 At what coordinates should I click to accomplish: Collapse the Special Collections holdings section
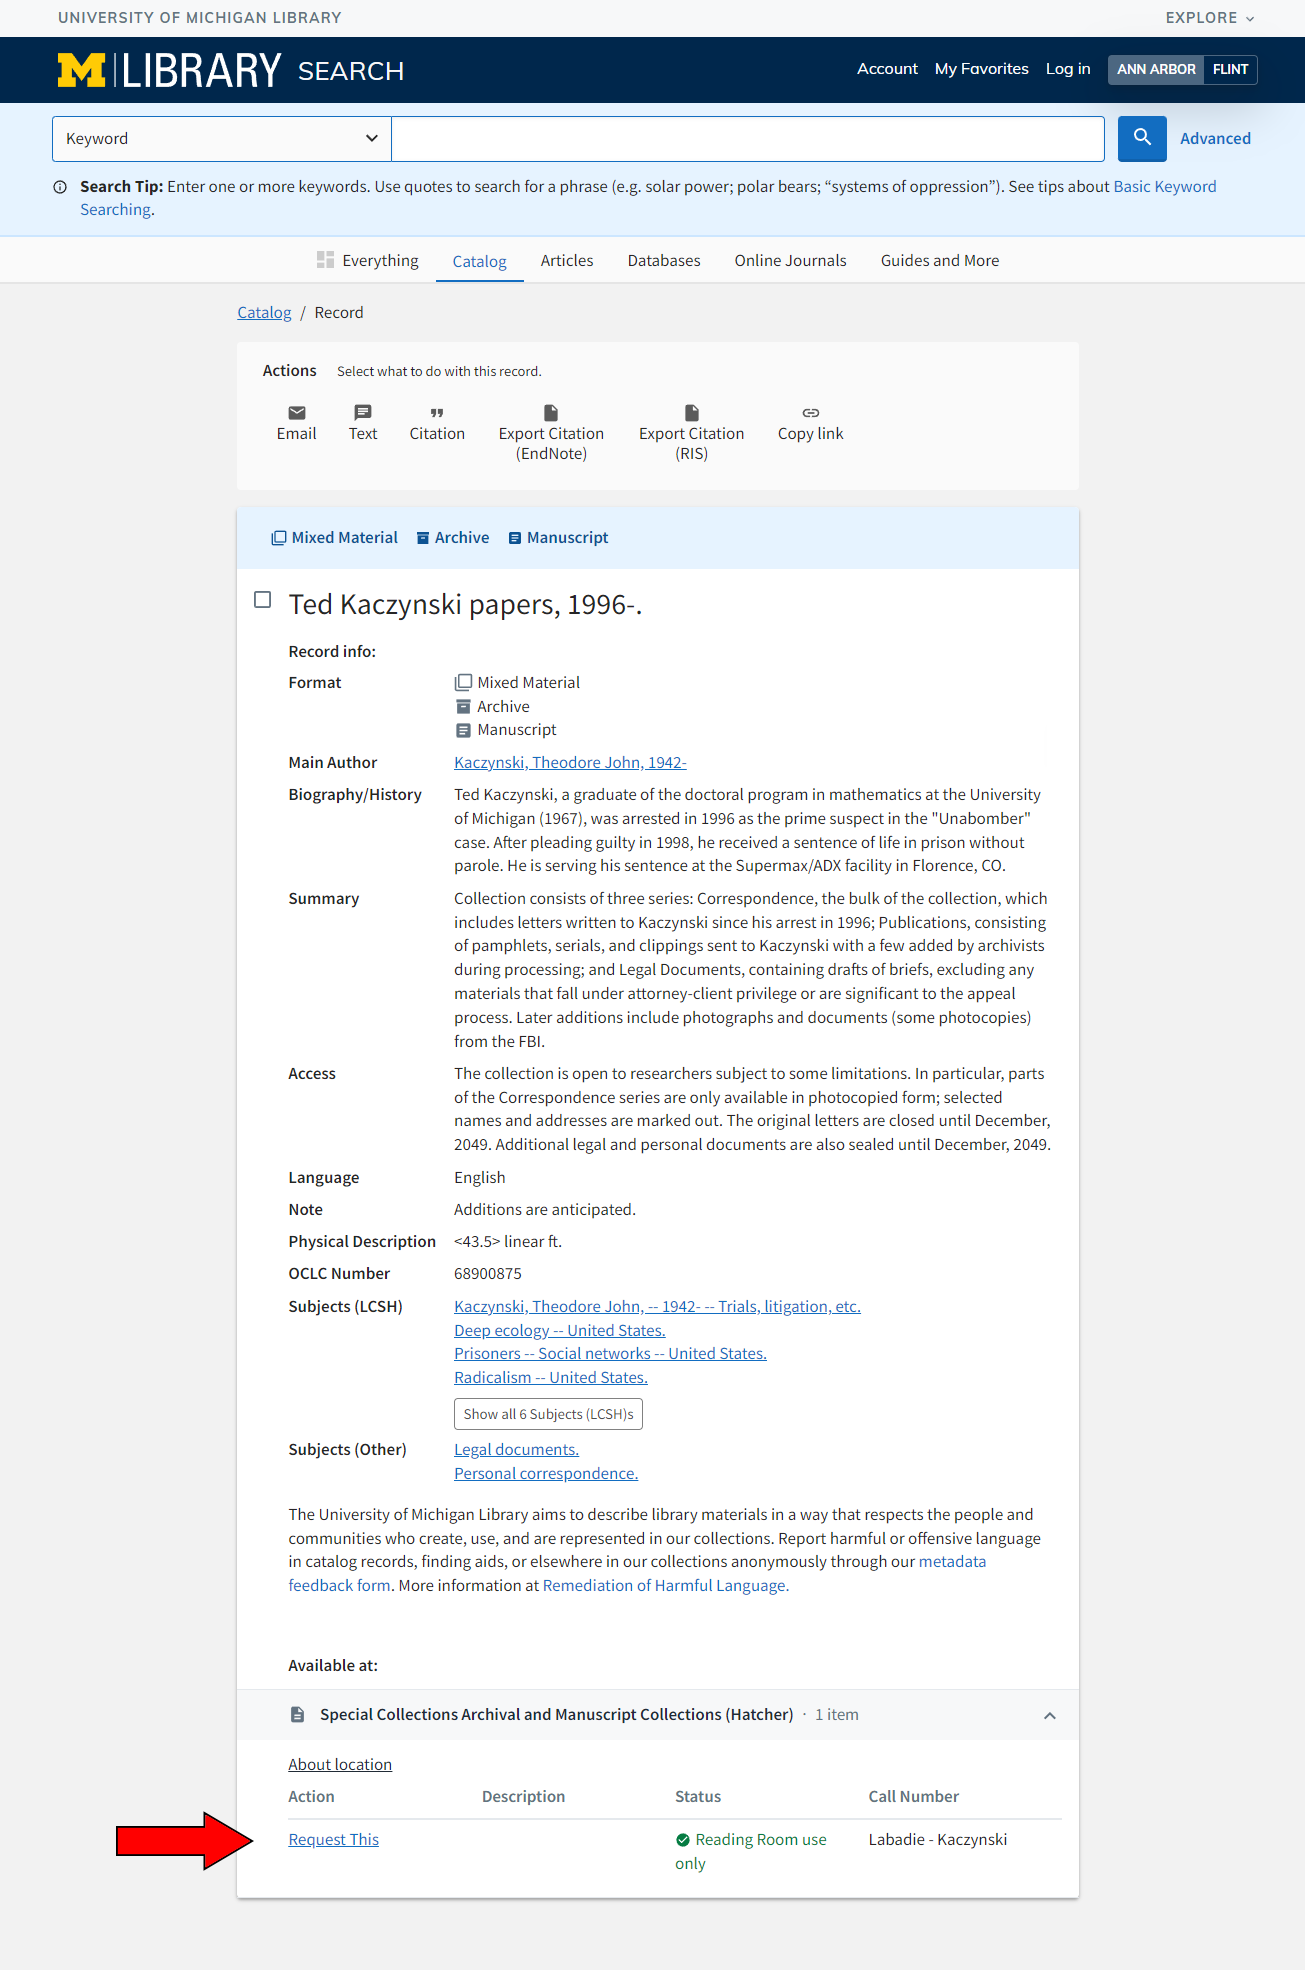(x=1050, y=1715)
